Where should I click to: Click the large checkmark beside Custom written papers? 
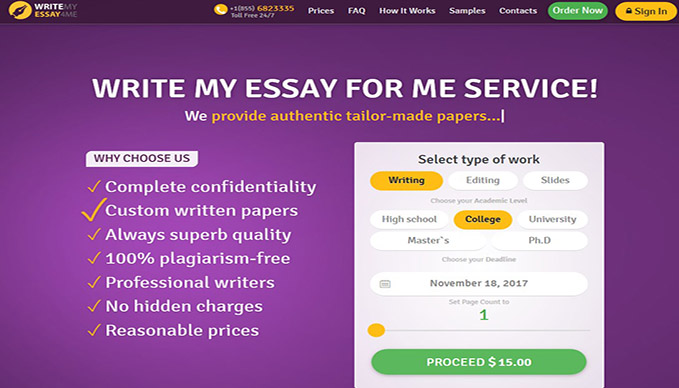pos(94,210)
